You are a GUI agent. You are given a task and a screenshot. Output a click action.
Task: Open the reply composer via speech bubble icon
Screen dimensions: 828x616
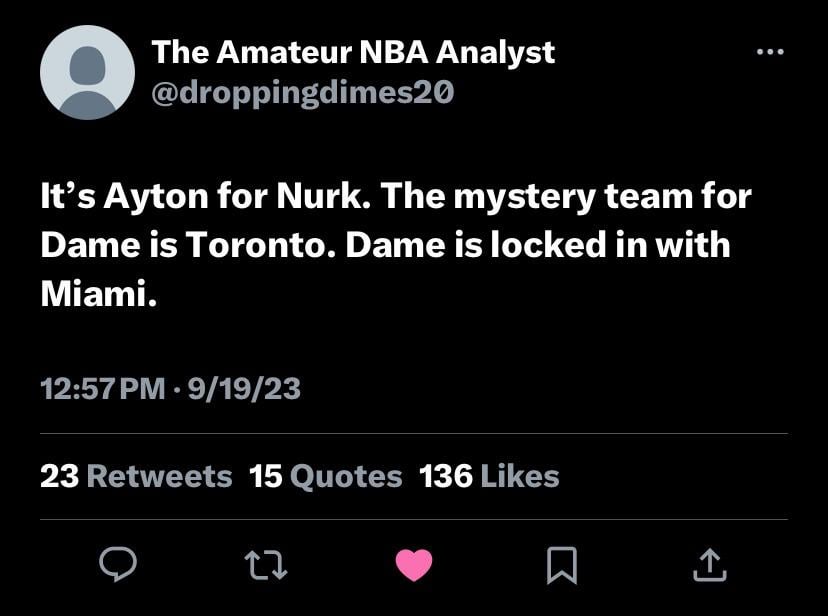(118, 567)
